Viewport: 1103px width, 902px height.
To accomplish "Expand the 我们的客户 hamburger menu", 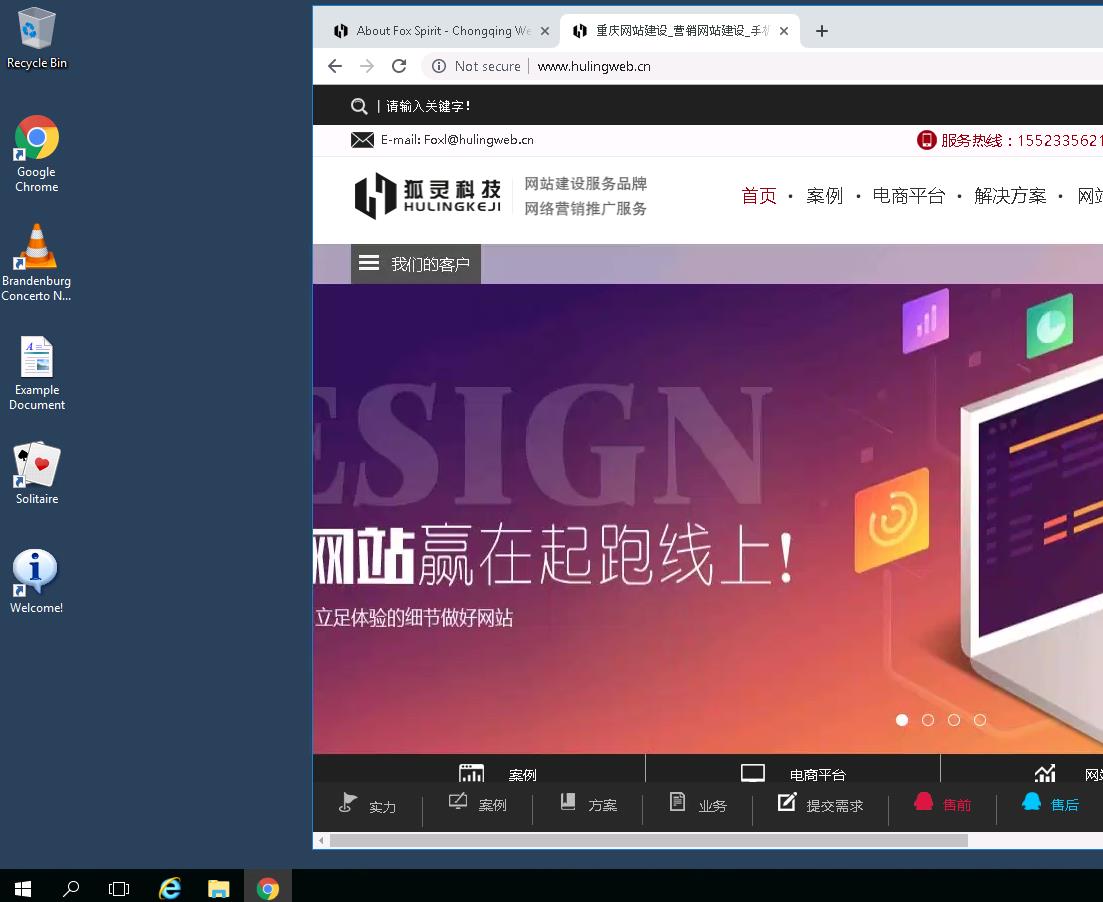I will 369,263.
